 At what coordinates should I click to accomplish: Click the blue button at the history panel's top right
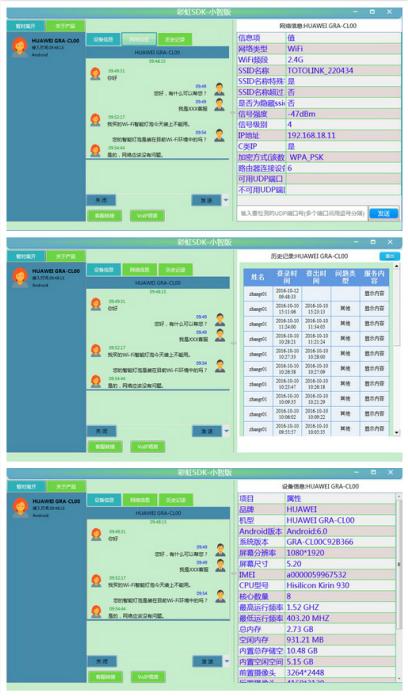click(389, 256)
